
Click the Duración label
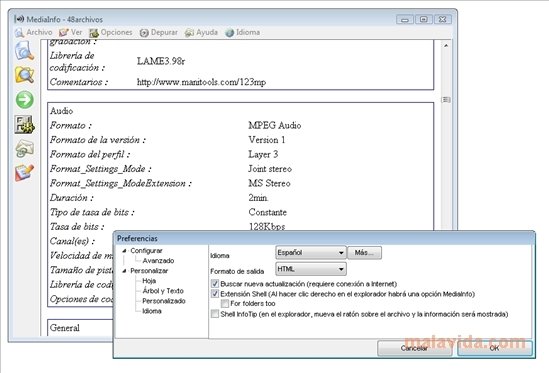click(x=71, y=198)
